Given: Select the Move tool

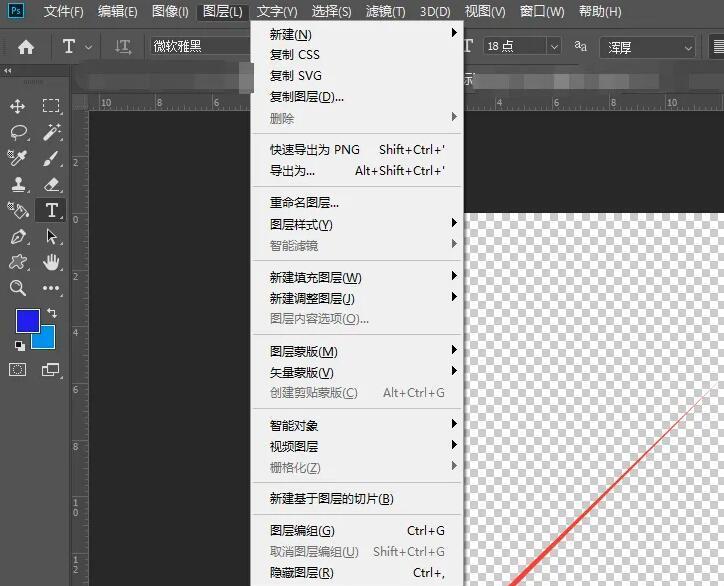Looking at the screenshot, I should pyautogui.click(x=18, y=106).
